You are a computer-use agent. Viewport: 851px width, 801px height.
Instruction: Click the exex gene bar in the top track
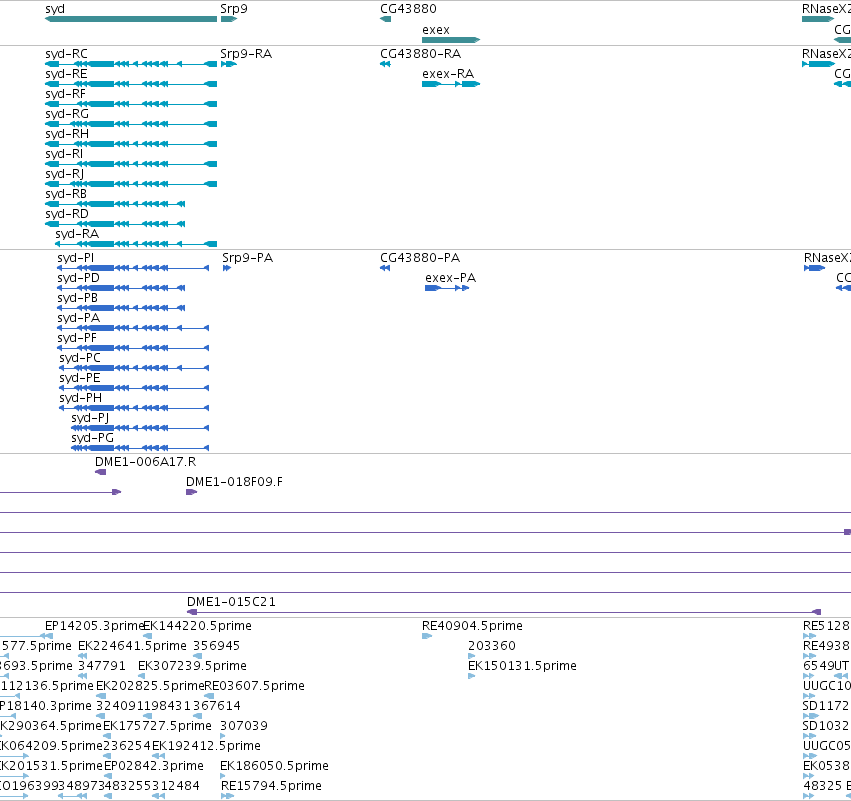click(x=451, y=40)
